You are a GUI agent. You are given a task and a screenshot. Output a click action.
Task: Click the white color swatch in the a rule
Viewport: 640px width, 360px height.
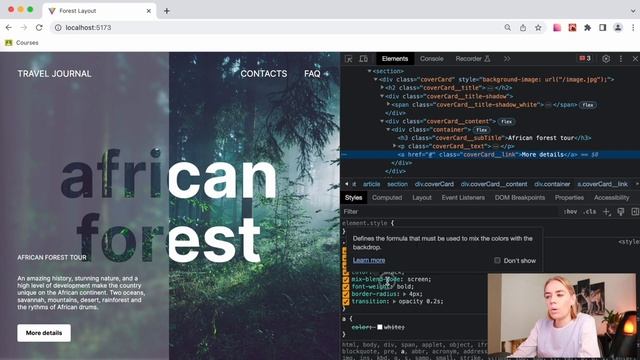click(x=380, y=327)
